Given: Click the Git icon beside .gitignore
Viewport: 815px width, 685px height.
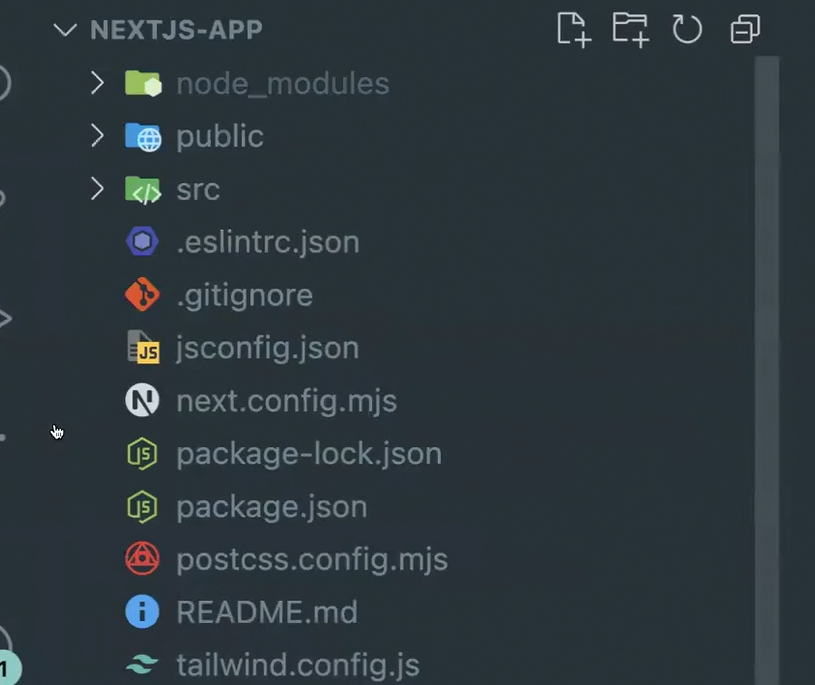Looking at the screenshot, I should 142,294.
